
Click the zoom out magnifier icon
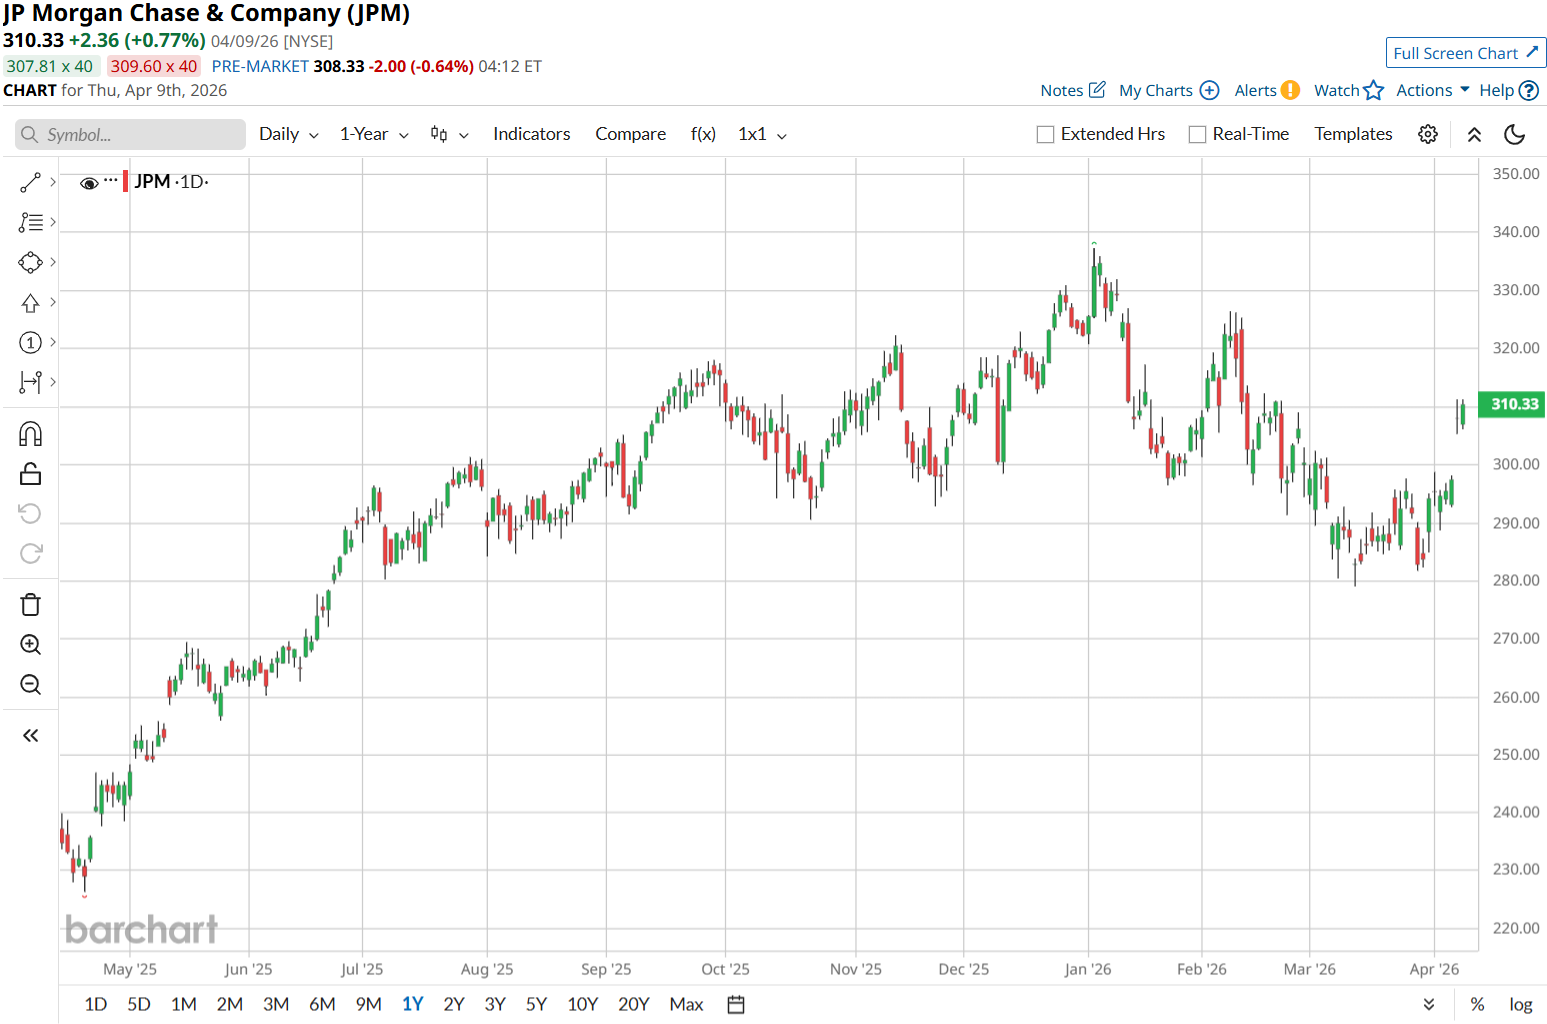pos(31,685)
